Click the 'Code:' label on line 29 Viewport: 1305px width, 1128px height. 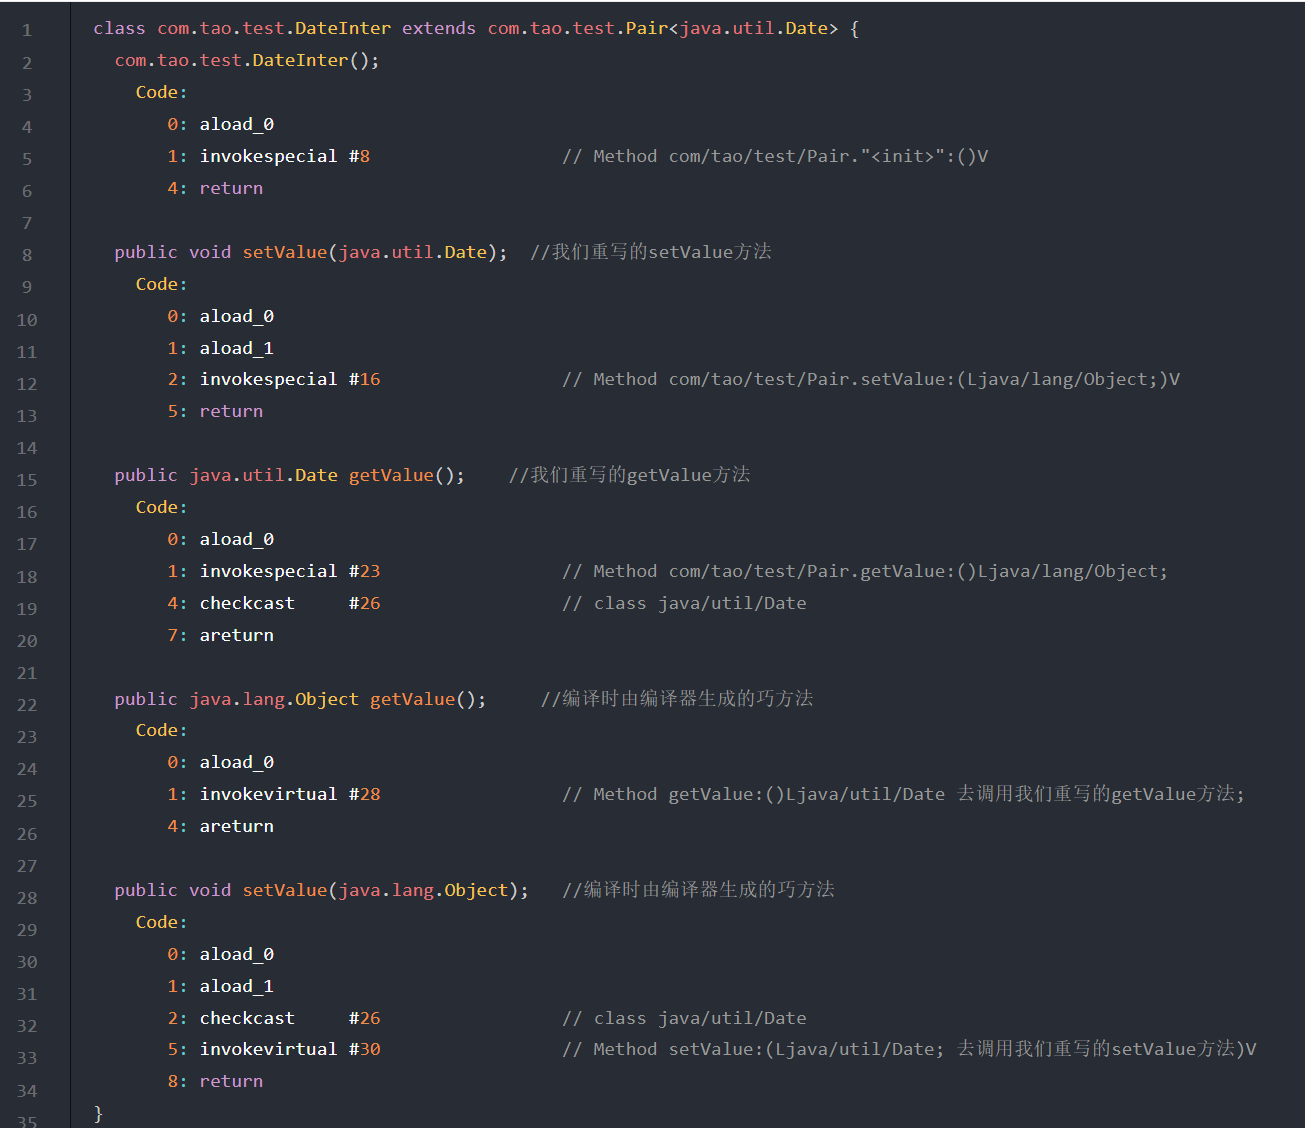pos(162,923)
